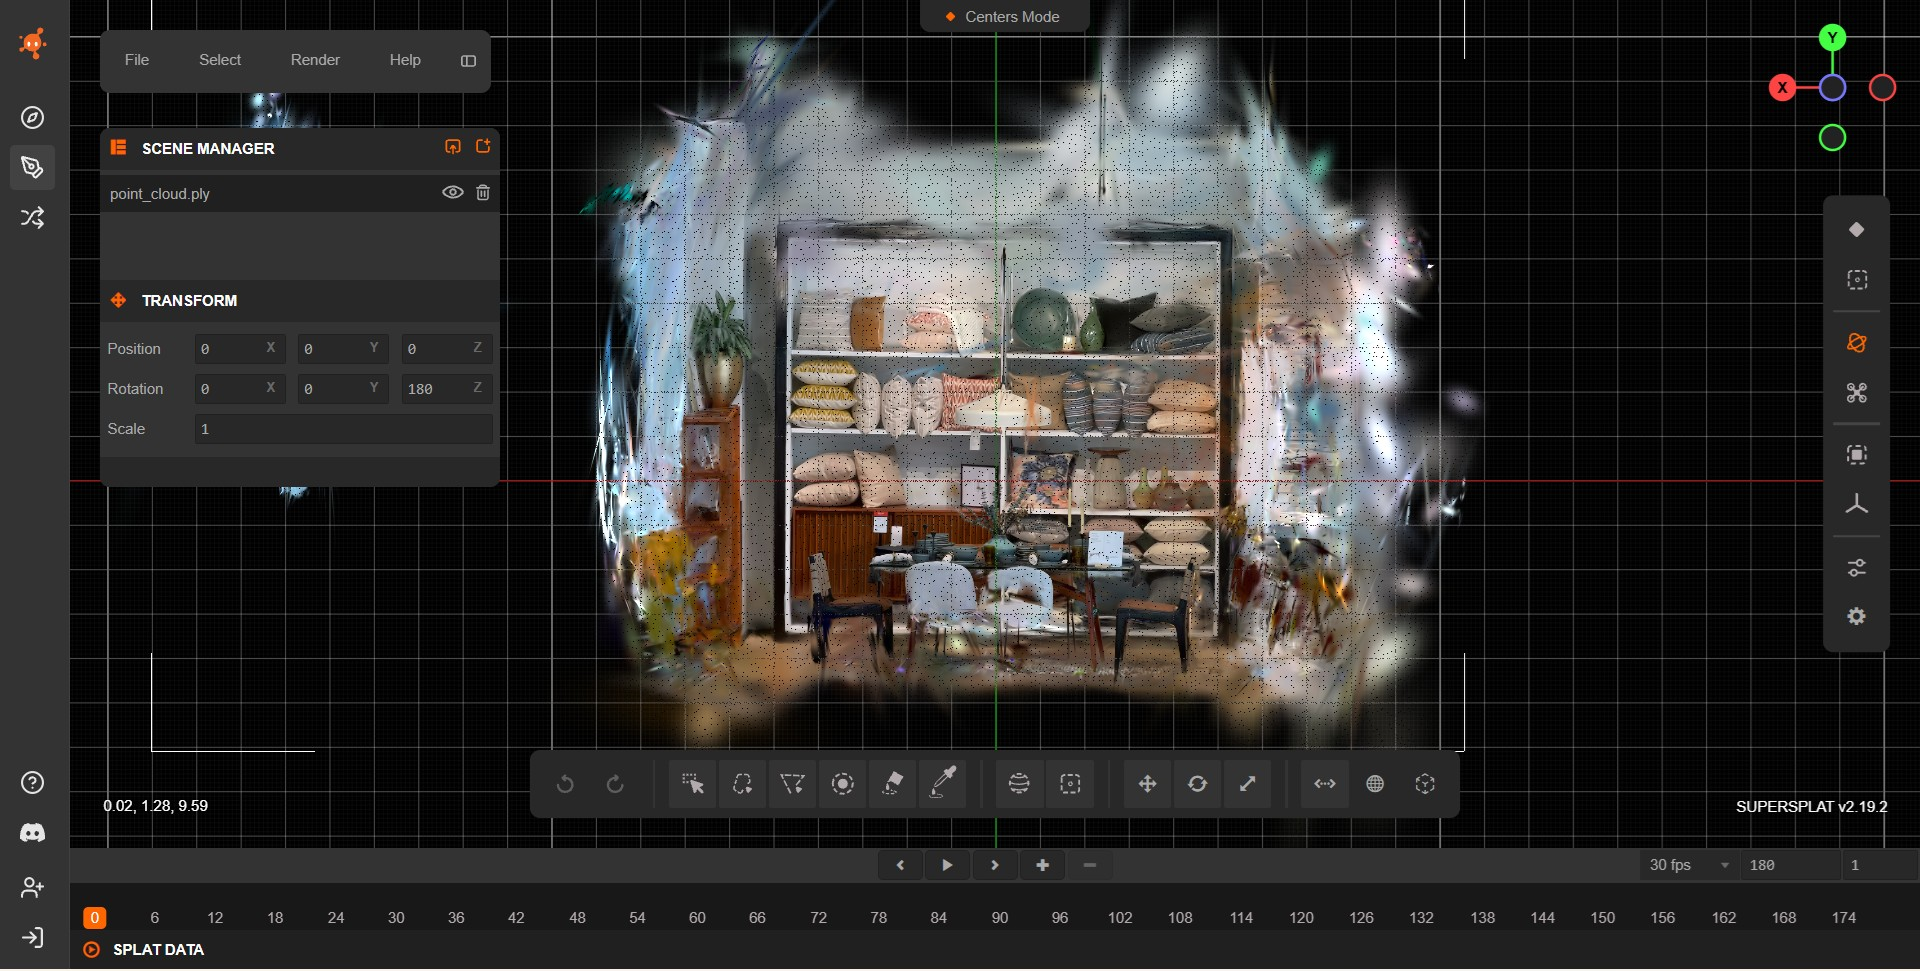Enable orange orbit camera mode

[x=1857, y=343]
